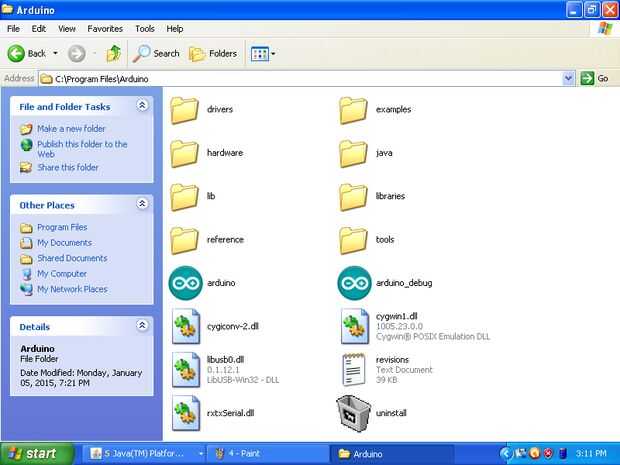Expand the address bar dropdown
This screenshot has width=620, height=465.
[568, 78]
